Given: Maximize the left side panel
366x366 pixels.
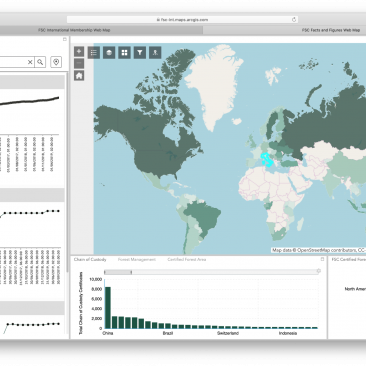Looking at the screenshot, I should [x=65, y=39].
